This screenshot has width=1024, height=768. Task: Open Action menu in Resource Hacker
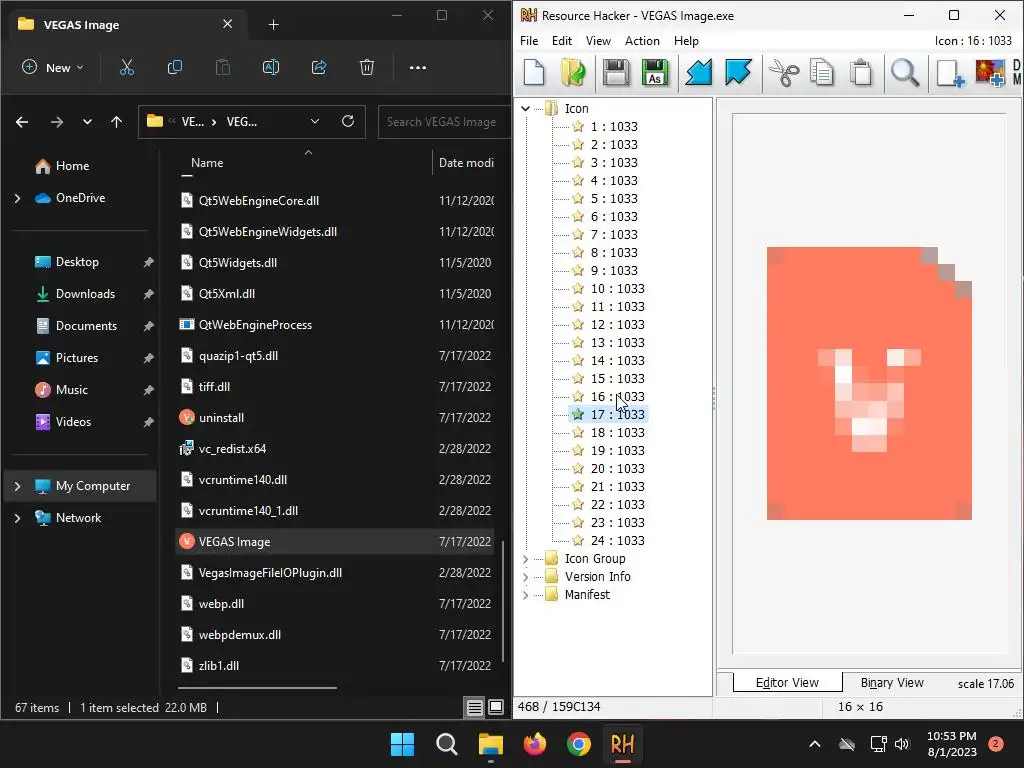click(642, 40)
